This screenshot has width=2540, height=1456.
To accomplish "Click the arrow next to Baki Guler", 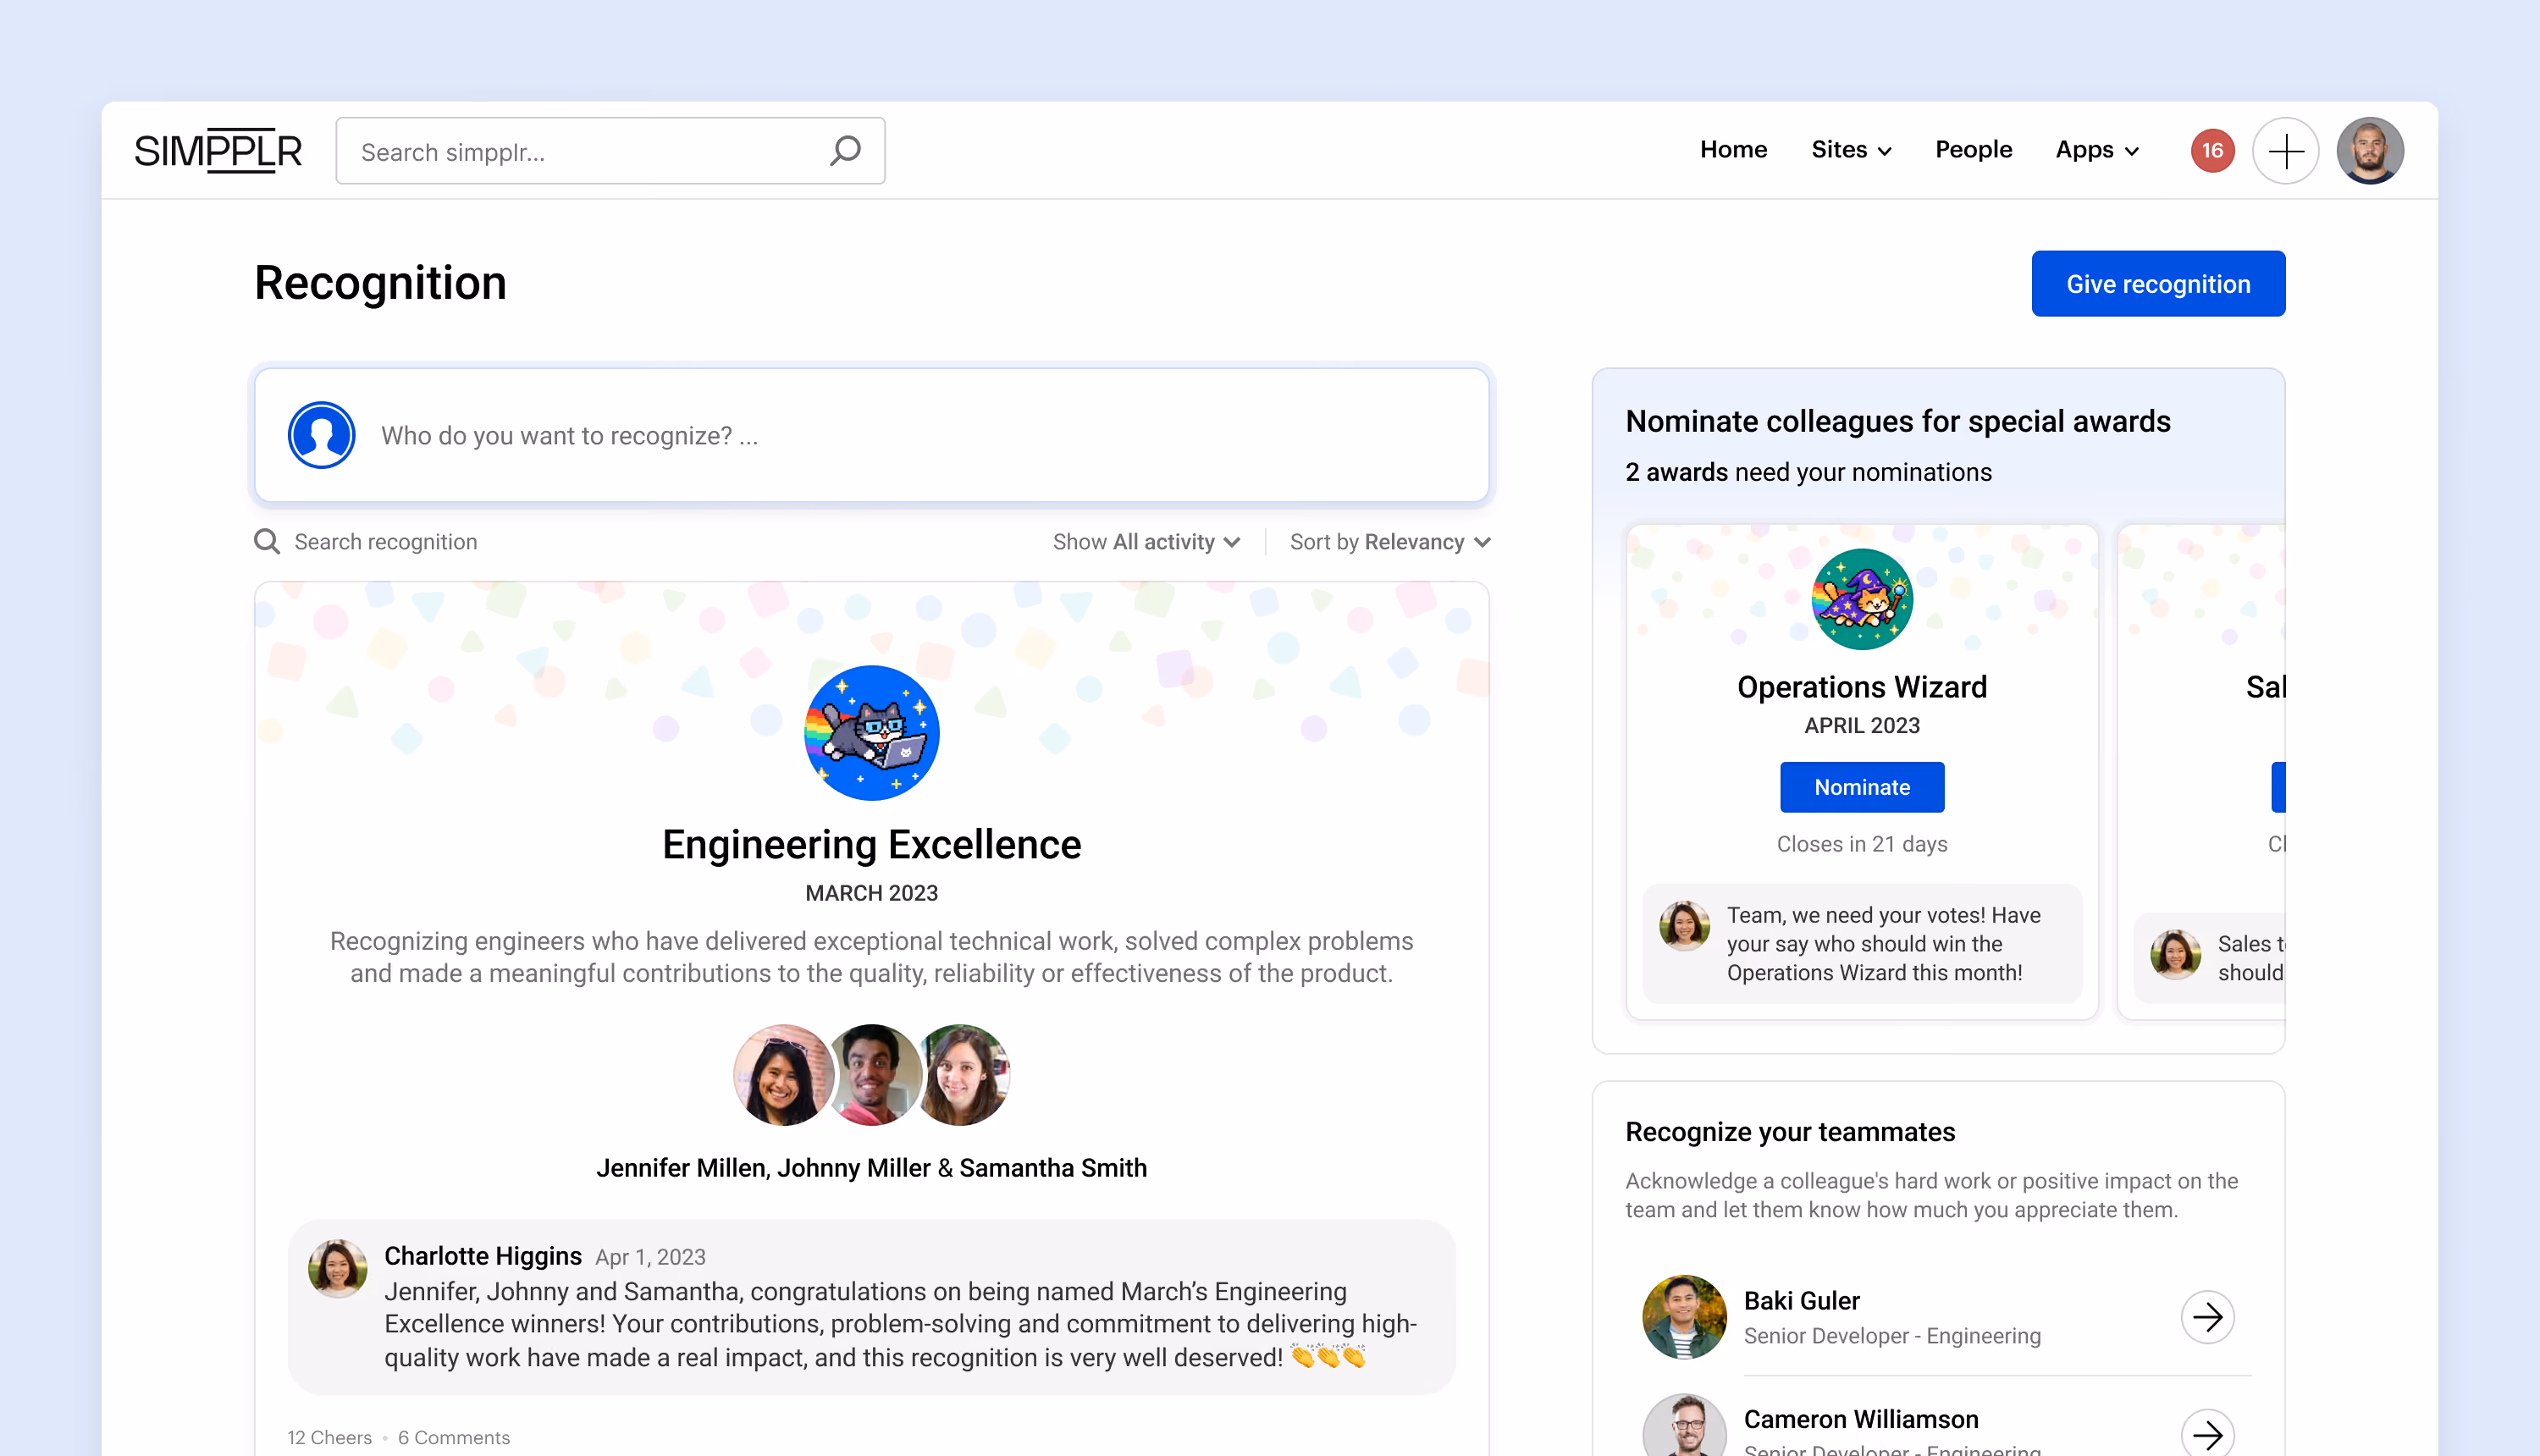I will coord(2207,1317).
